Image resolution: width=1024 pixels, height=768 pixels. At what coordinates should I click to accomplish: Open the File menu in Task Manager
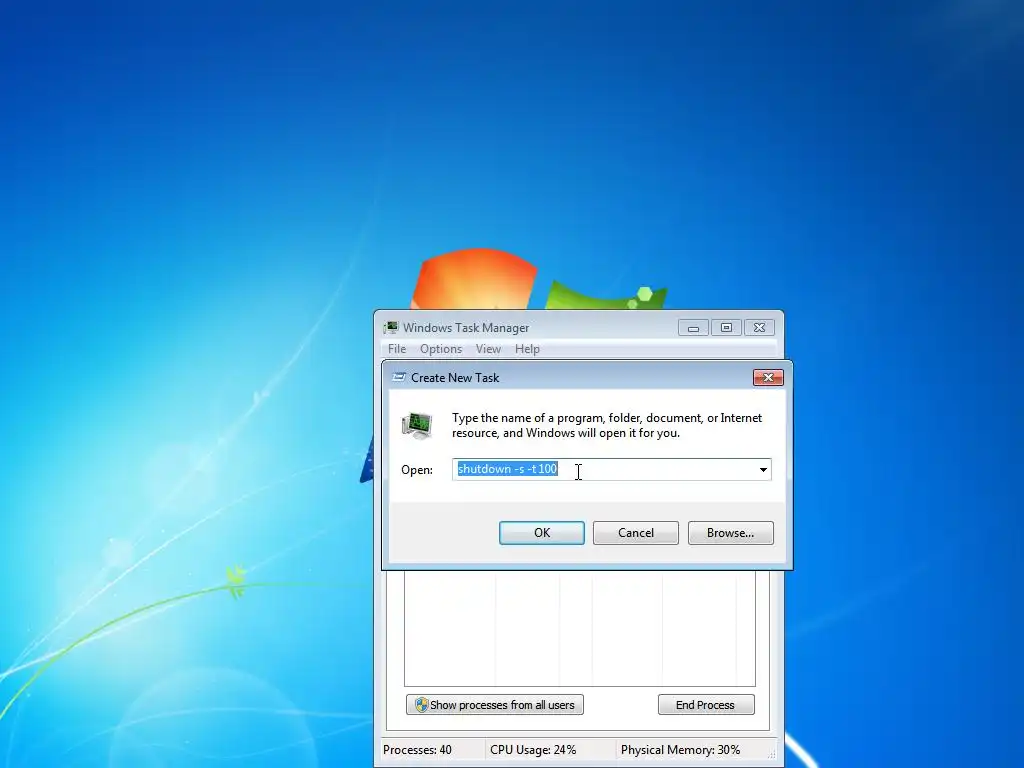(396, 349)
